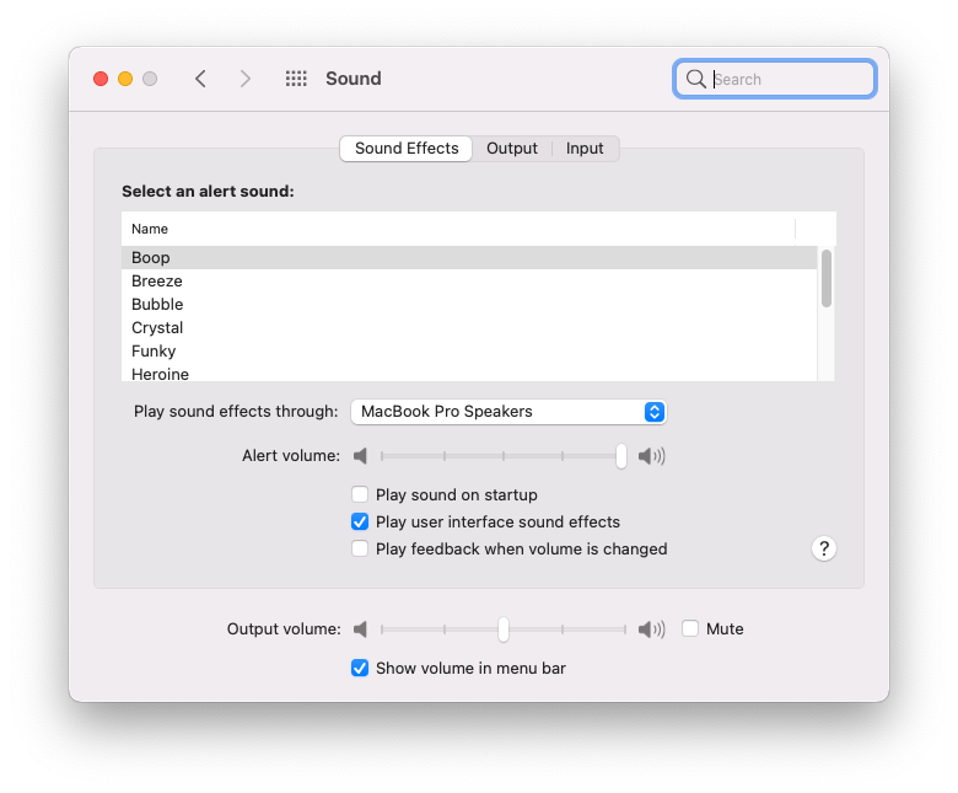Click the back navigation arrow

coord(200,78)
